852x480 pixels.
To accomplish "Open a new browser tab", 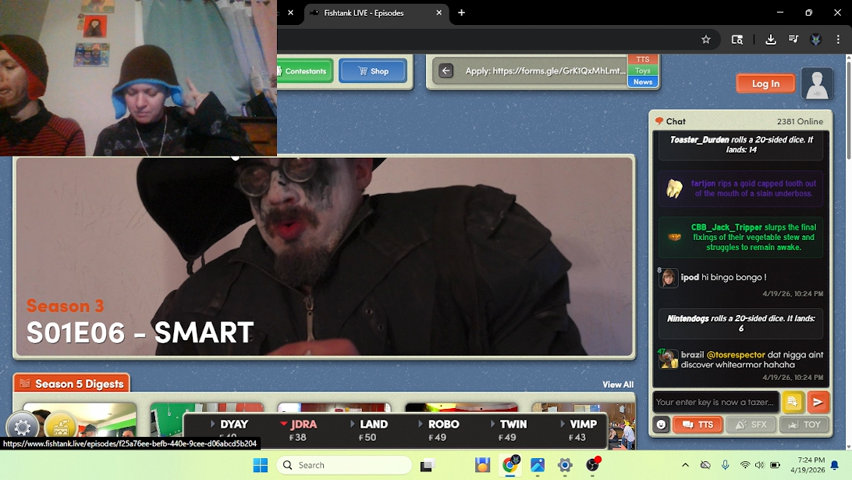I will click(x=461, y=13).
